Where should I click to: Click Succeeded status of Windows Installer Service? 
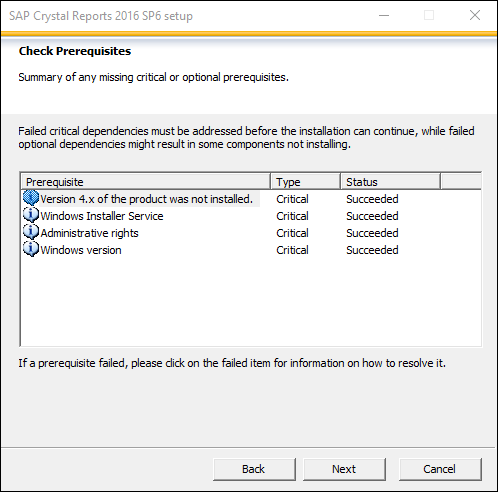click(x=372, y=216)
